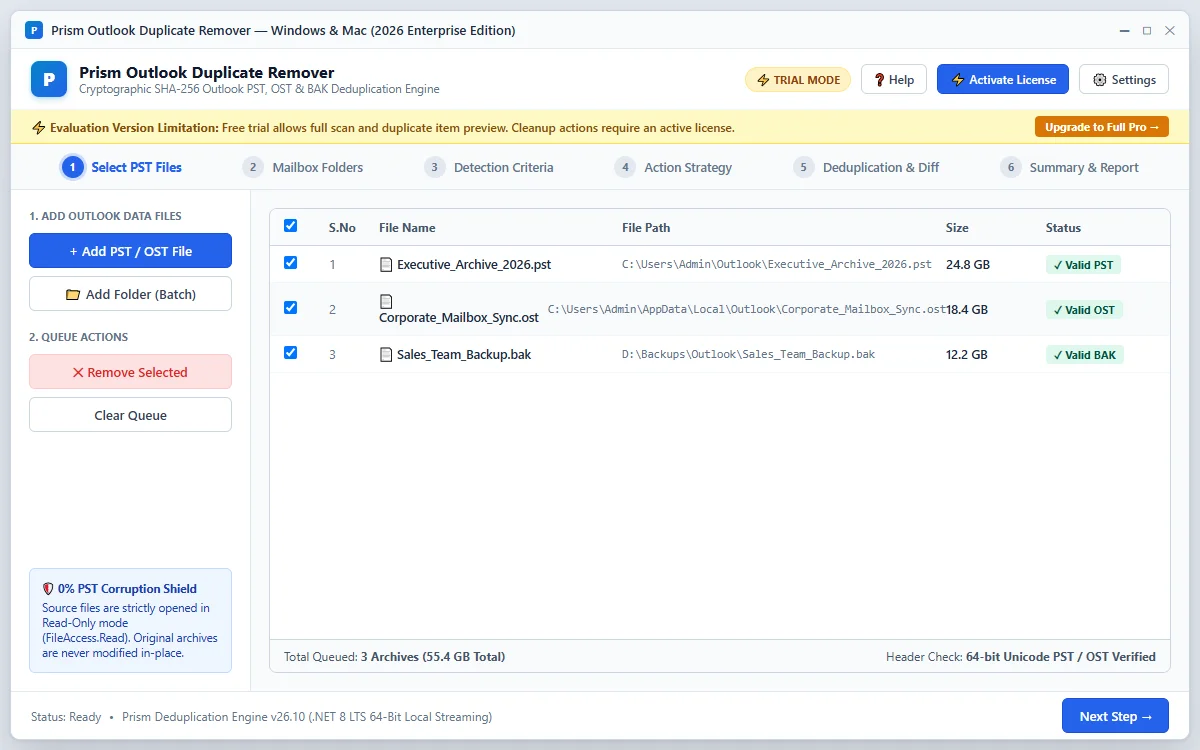Screen dimensions: 1200x750
Task: Click the lightning icon in evaluation banner
Action: (x=39, y=128)
